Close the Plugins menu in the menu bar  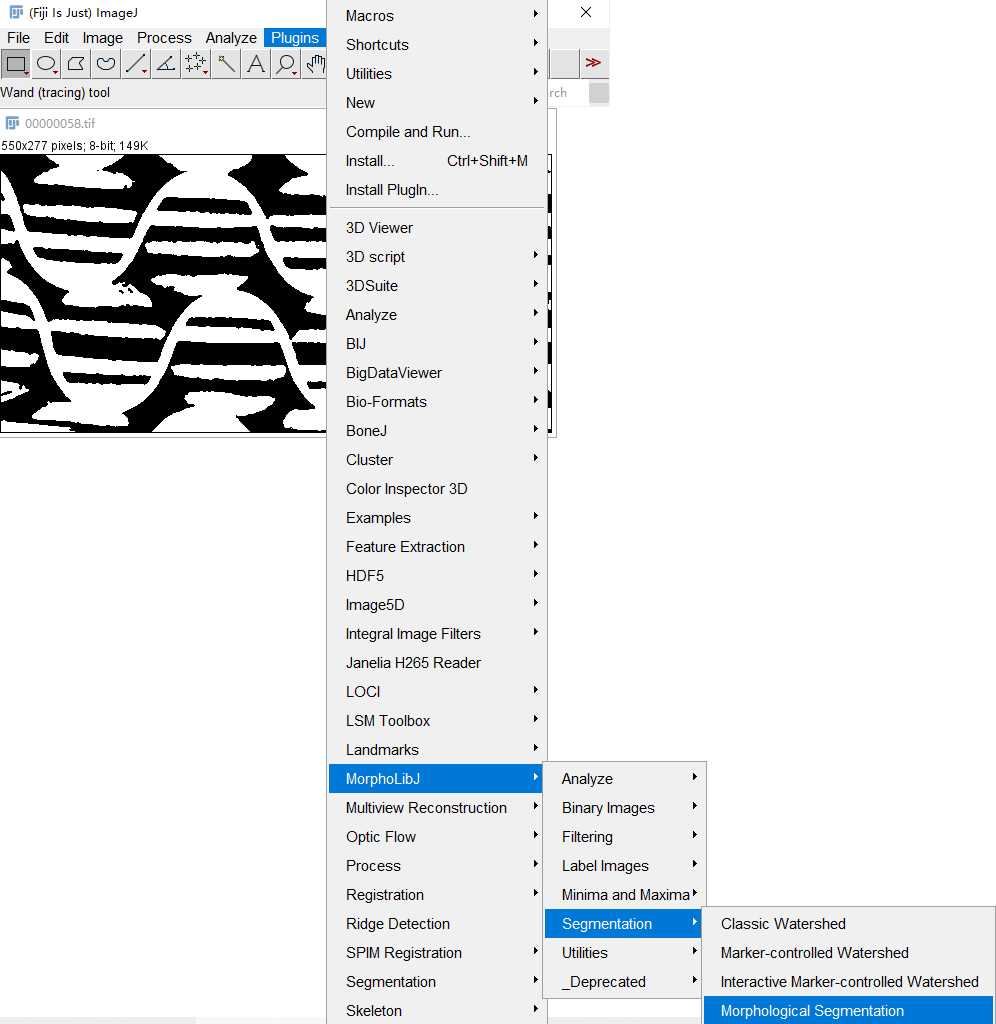coord(295,38)
